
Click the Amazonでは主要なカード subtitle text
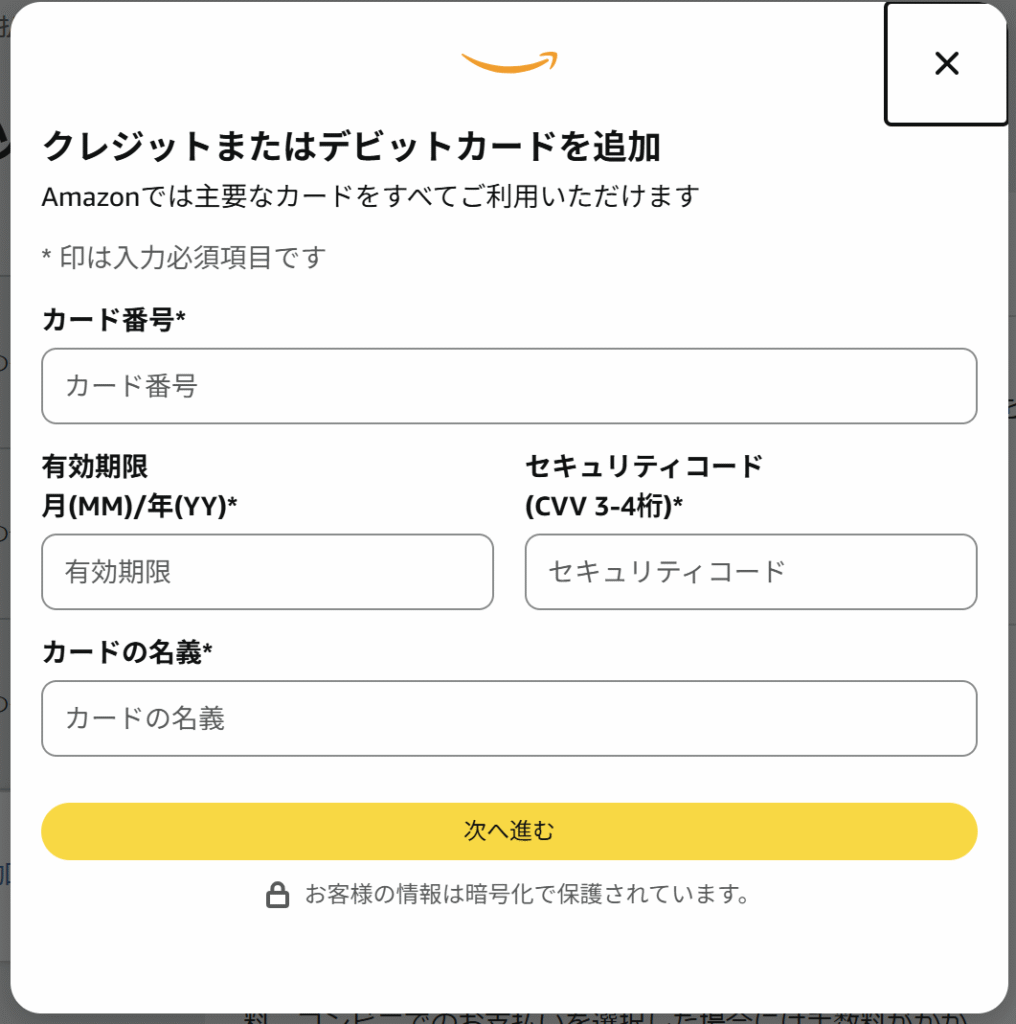pos(371,196)
